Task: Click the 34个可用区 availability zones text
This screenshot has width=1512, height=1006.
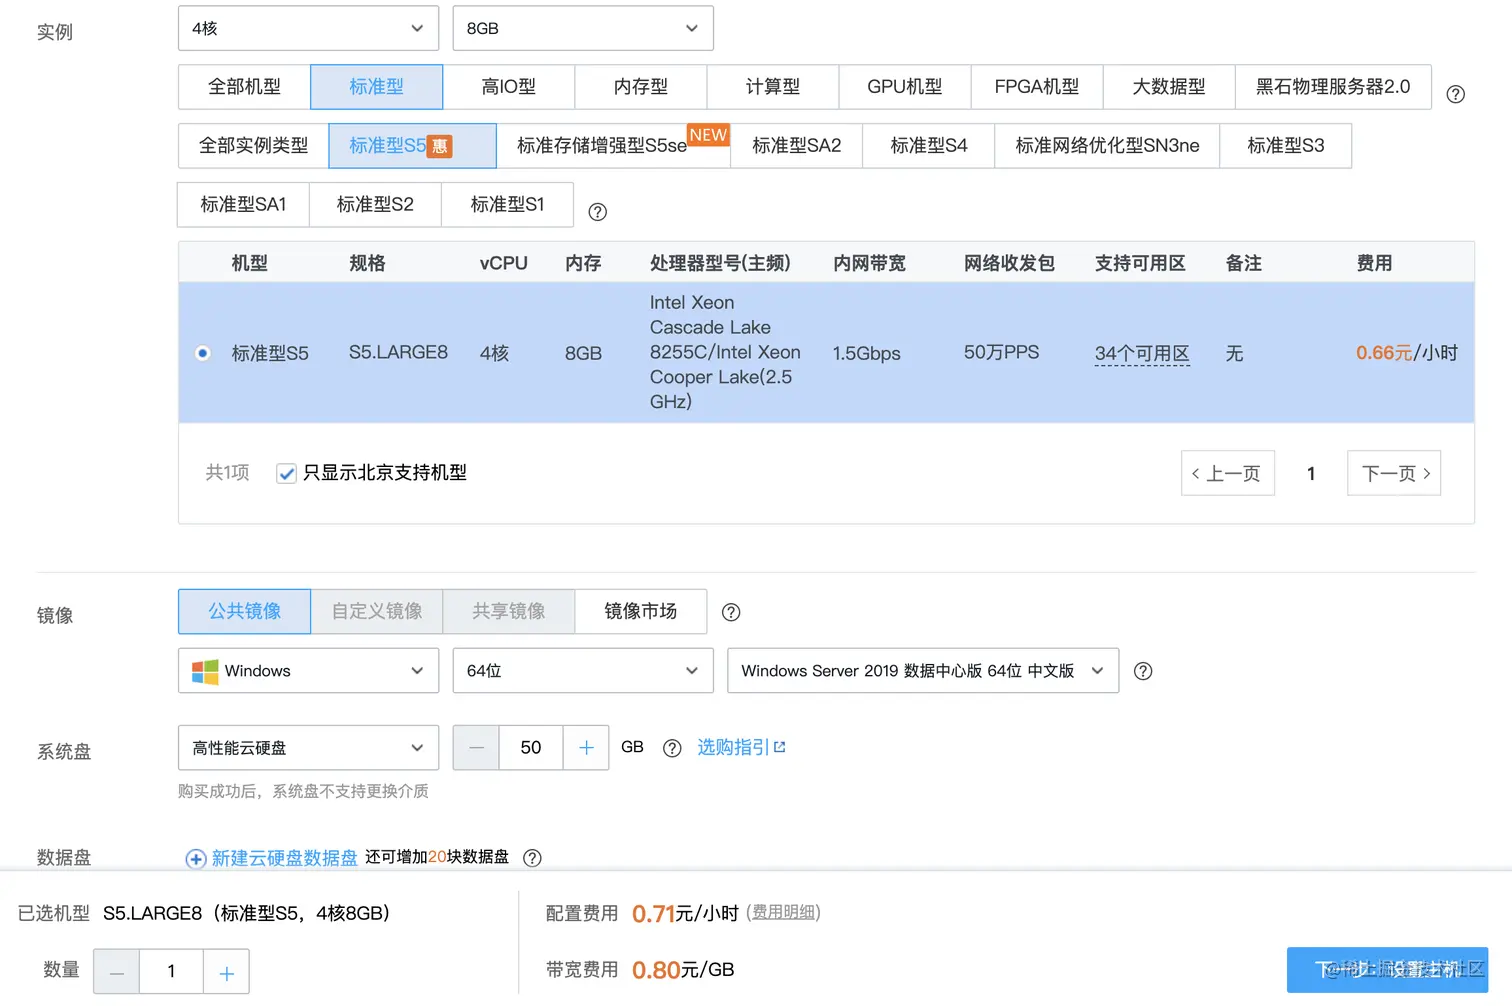Action: click(x=1142, y=353)
